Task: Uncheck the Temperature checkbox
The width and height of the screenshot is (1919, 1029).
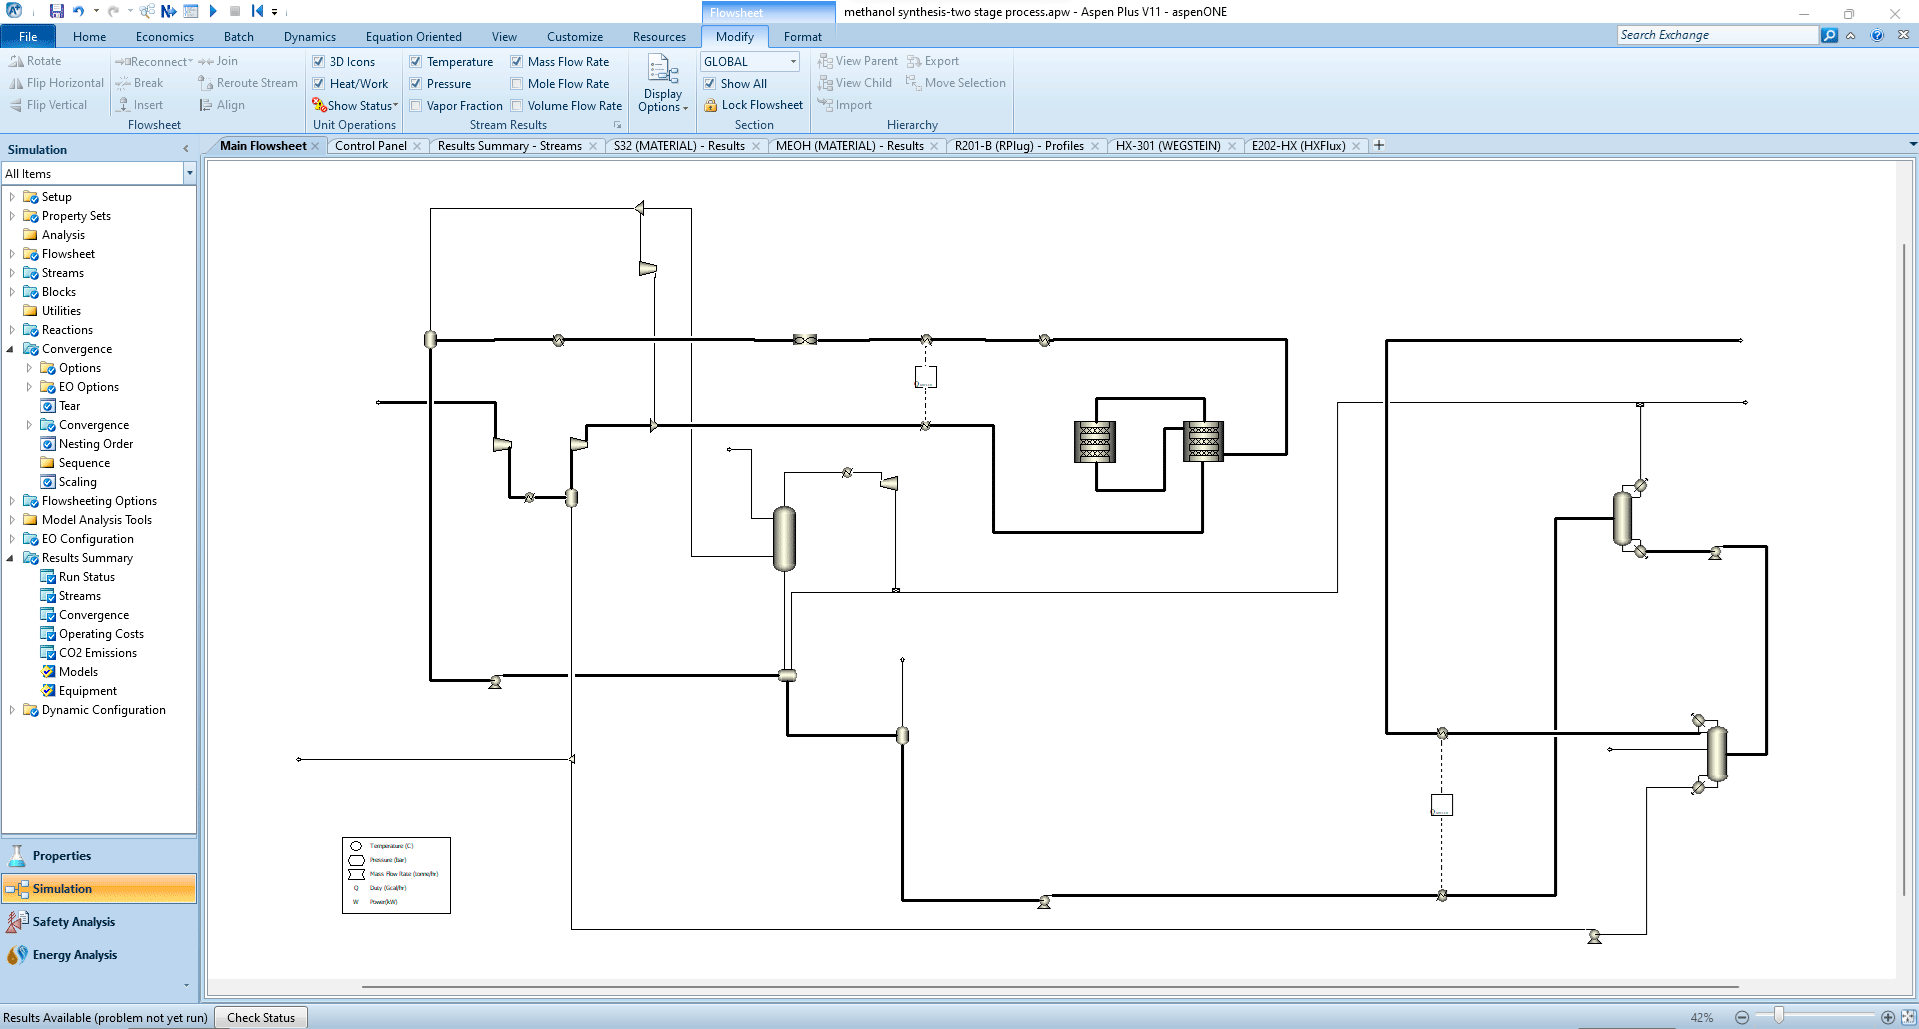Action: coord(416,62)
